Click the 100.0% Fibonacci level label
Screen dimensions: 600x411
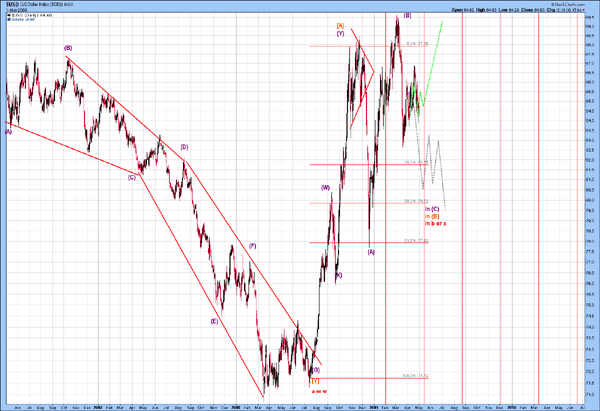415,376
